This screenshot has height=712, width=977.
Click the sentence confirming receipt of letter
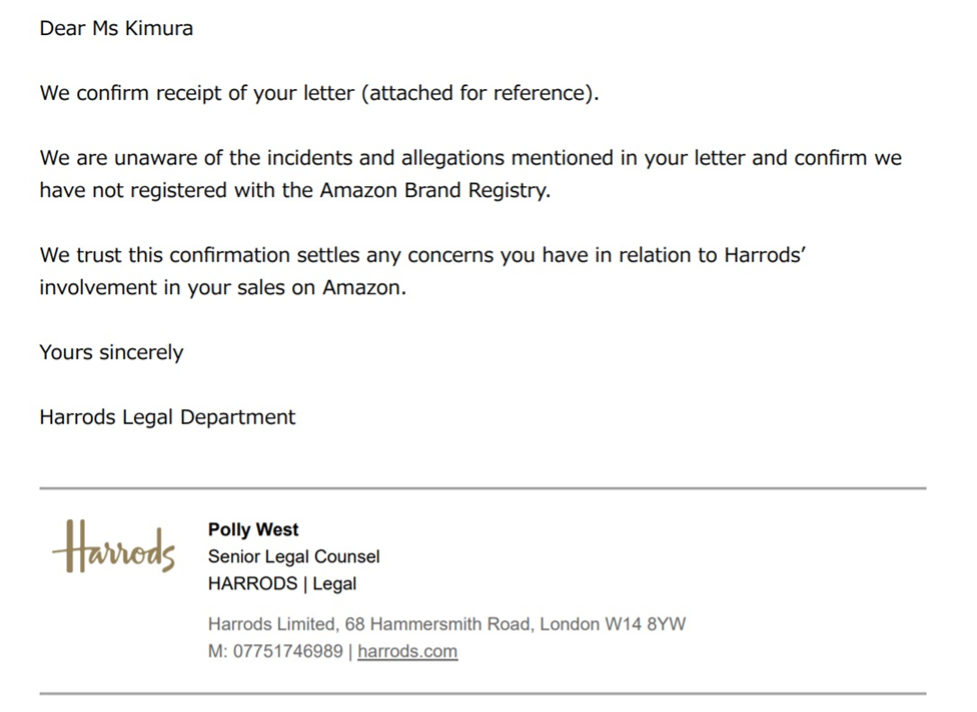pyautogui.click(x=320, y=93)
